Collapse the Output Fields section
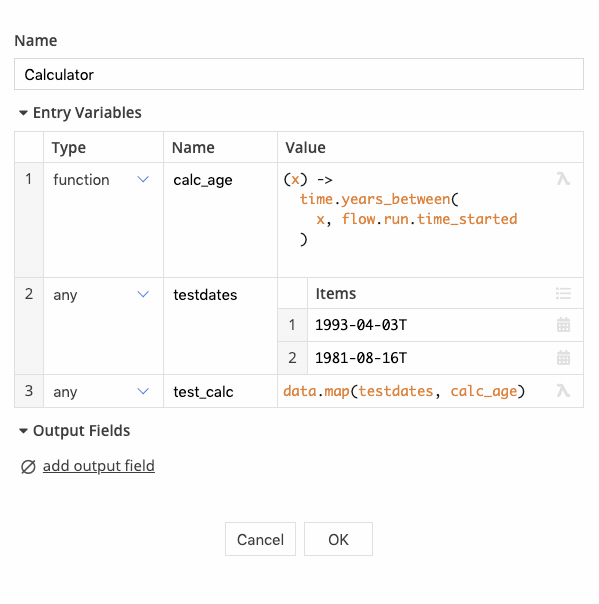This screenshot has height=604, width=599. [23, 431]
